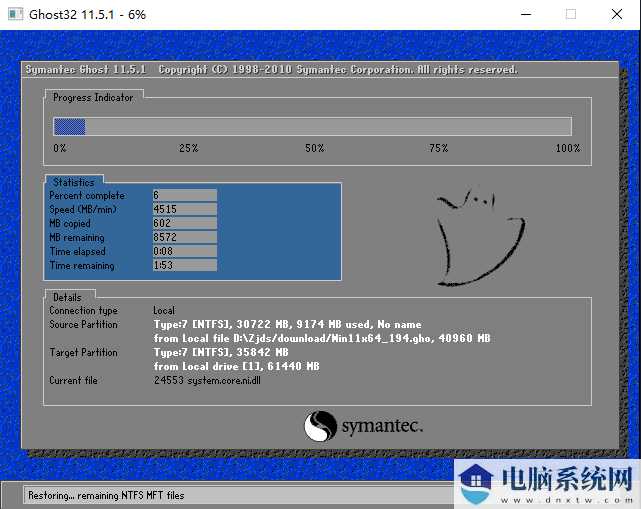The height and width of the screenshot is (509, 641).
Task: Click the 'Win11x64_194.gho' source file line
Action: coord(322,339)
